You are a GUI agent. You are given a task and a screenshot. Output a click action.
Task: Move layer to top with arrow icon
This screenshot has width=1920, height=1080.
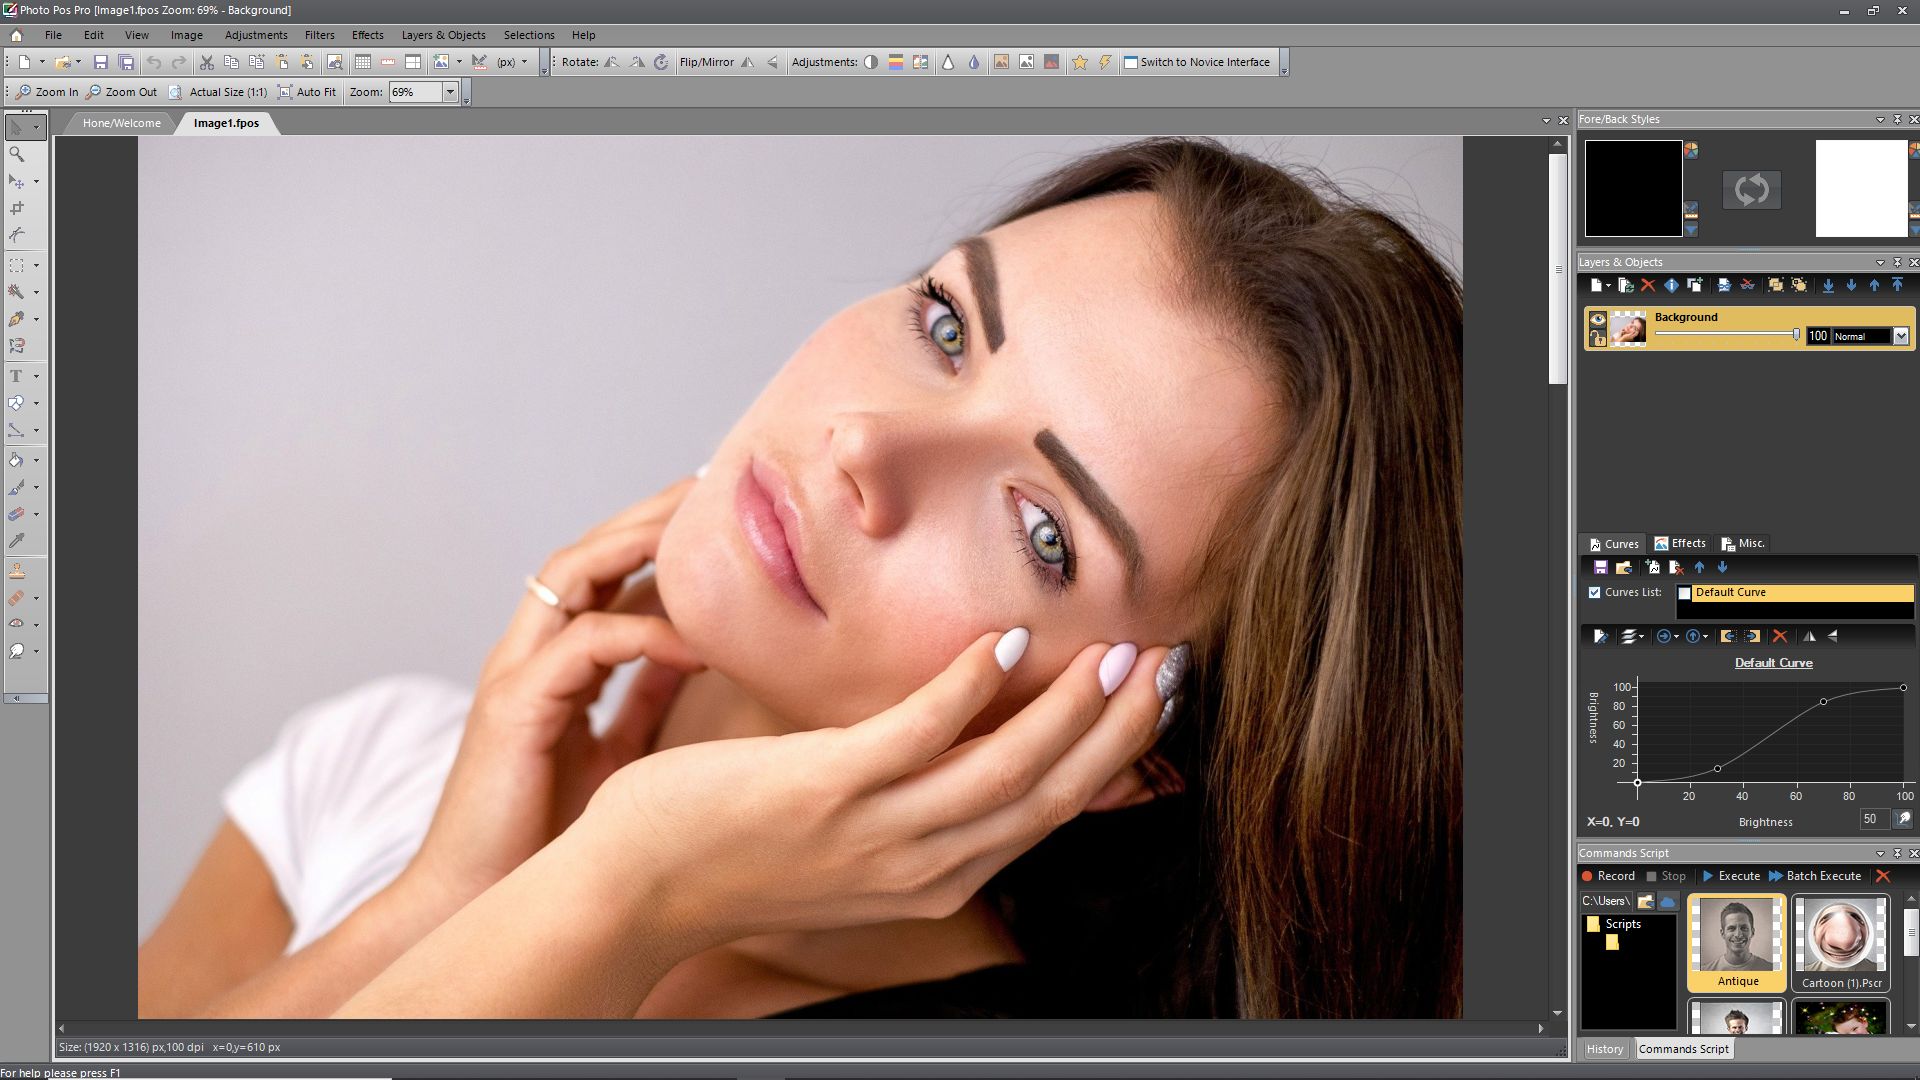point(1897,285)
